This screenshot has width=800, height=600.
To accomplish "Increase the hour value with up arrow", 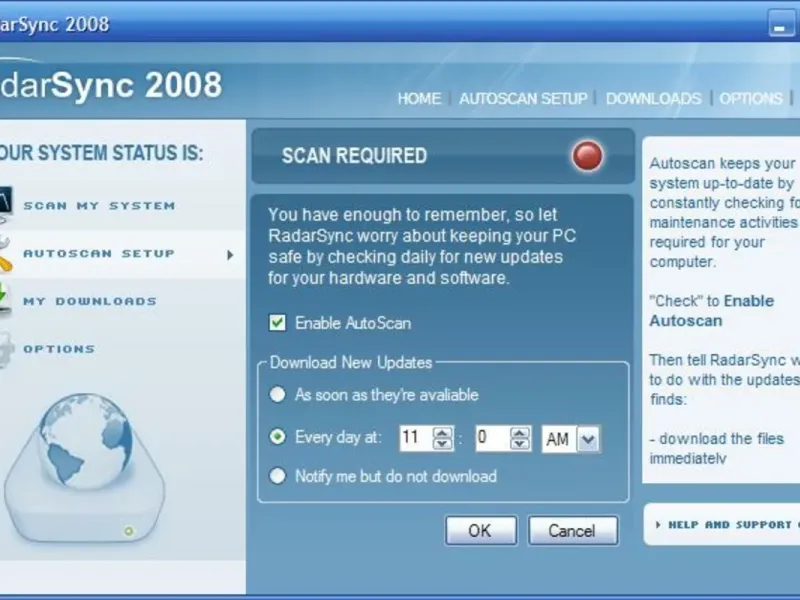I will (x=442, y=433).
